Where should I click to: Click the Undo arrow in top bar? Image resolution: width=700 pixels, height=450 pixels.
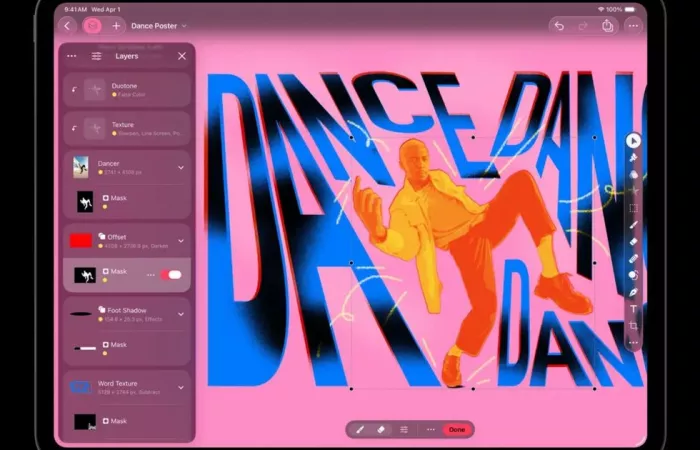point(559,25)
